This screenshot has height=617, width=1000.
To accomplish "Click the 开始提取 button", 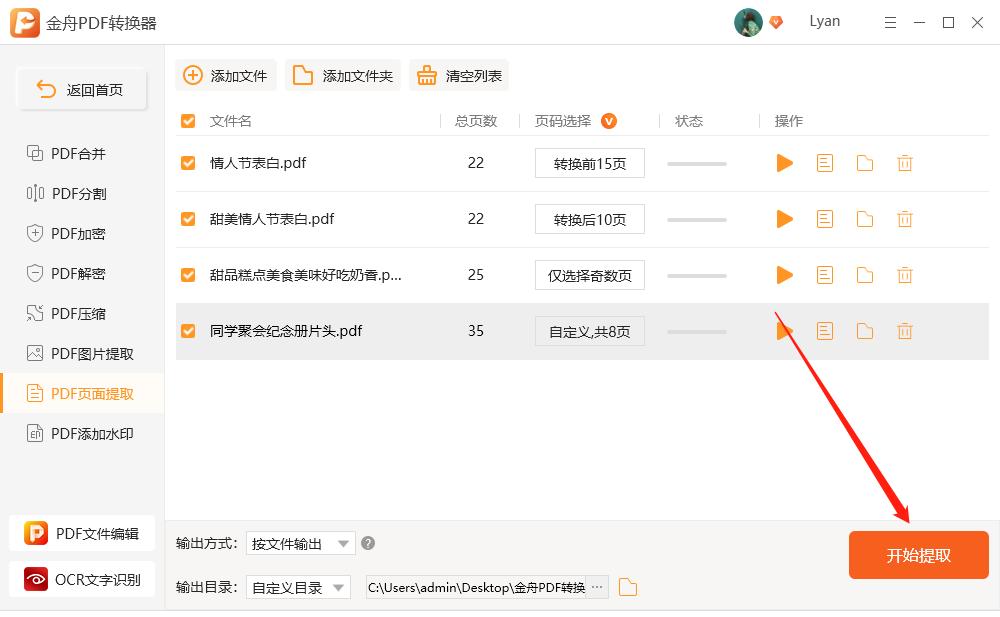I will [918, 555].
